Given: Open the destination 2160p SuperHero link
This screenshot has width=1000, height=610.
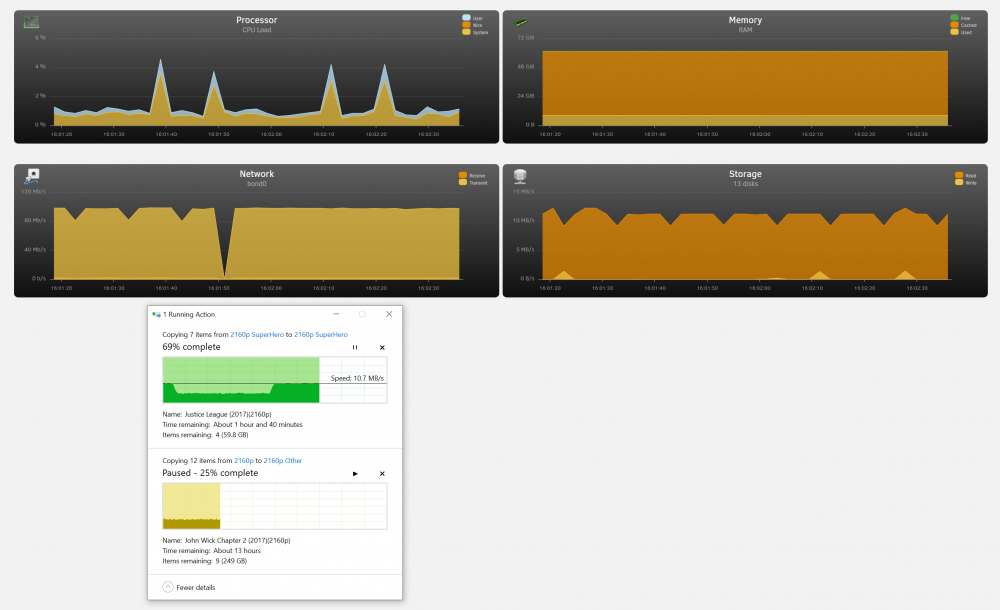Looking at the screenshot, I should coord(321,334).
